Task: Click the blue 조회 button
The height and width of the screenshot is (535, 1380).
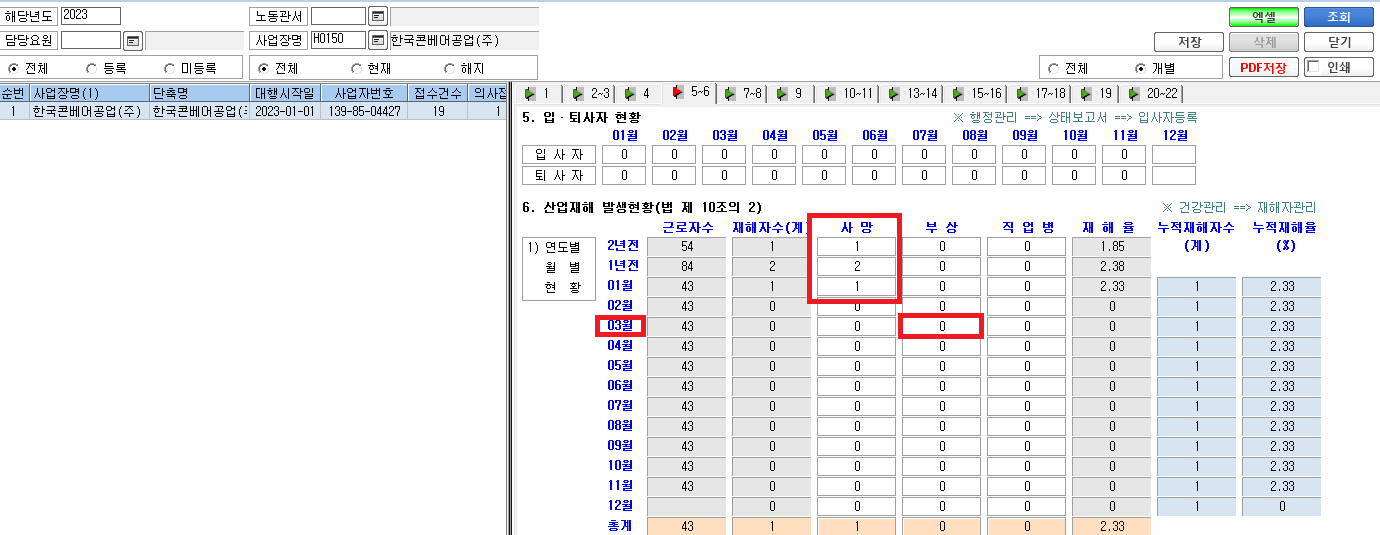Action: click(x=1339, y=17)
